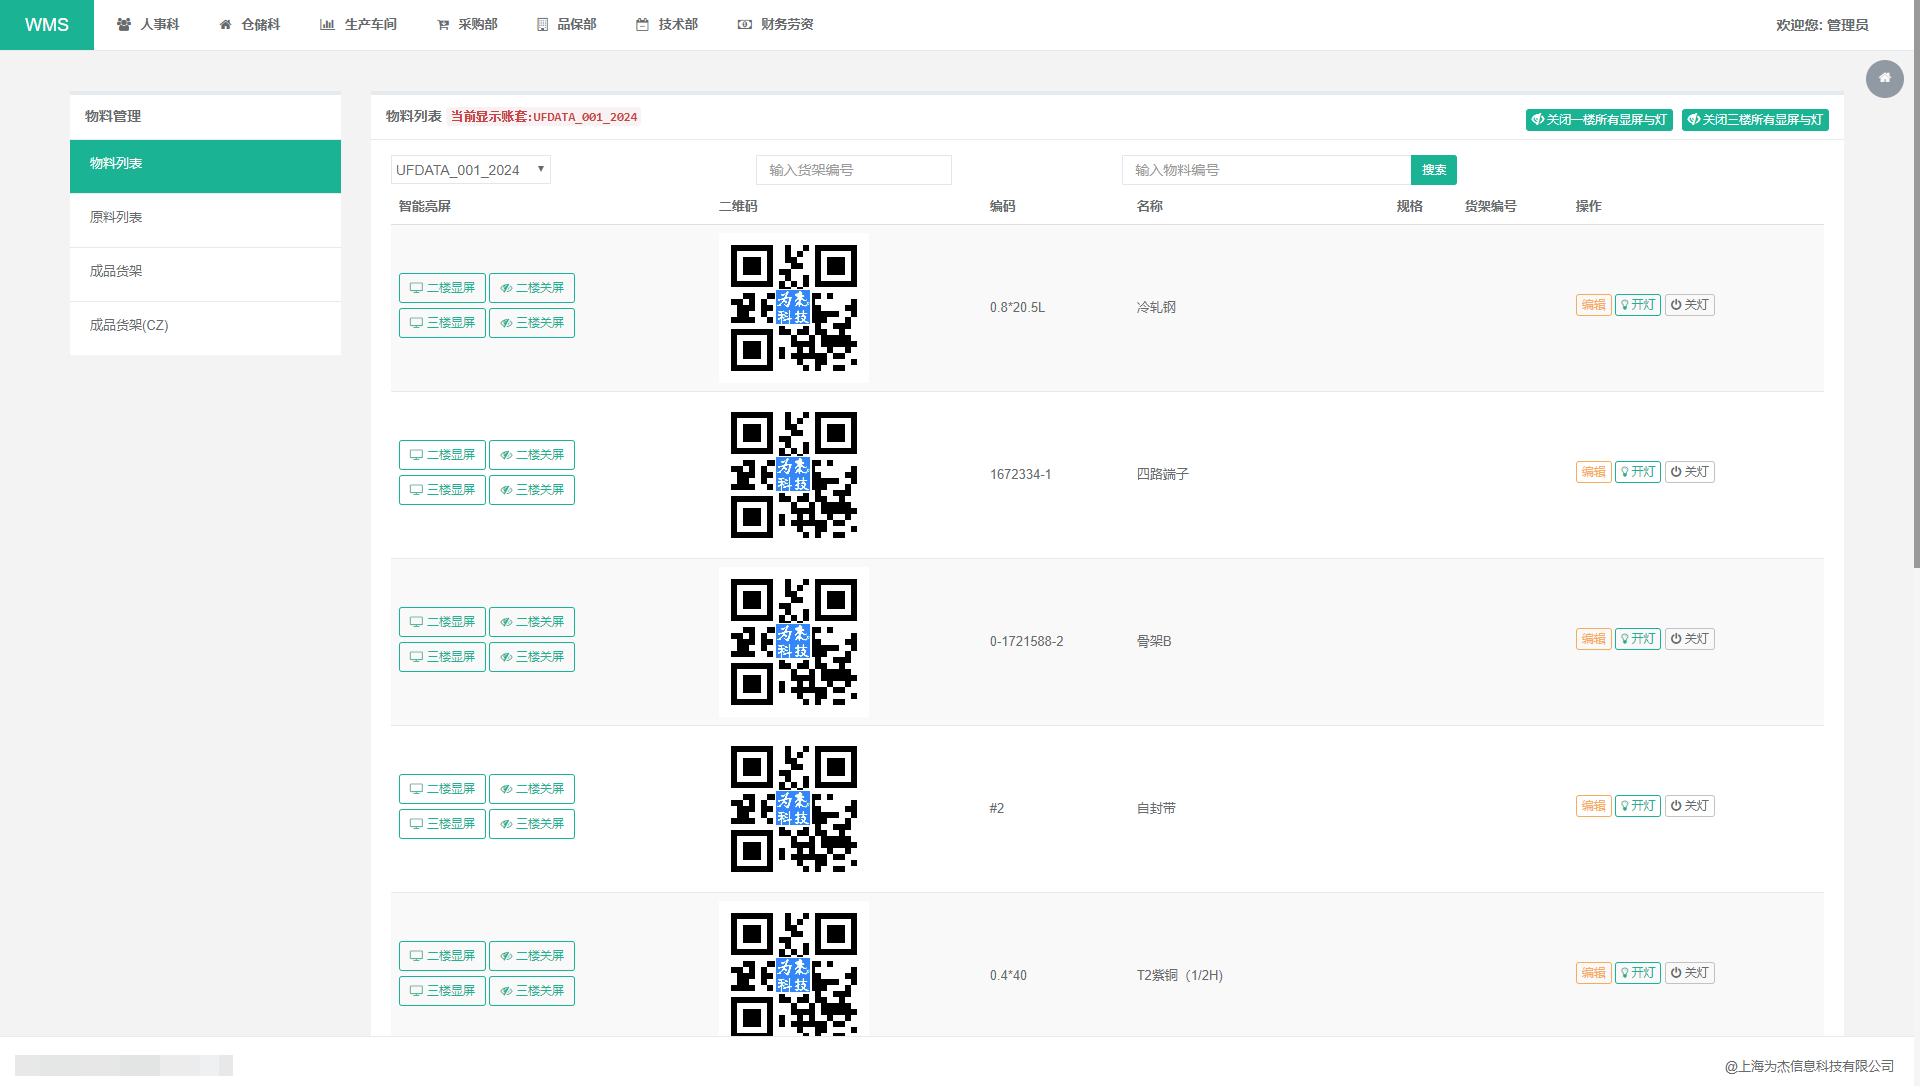Click 三楼显屏 for 四路端子 row
The height and width of the screenshot is (1086, 1920).
click(x=442, y=490)
